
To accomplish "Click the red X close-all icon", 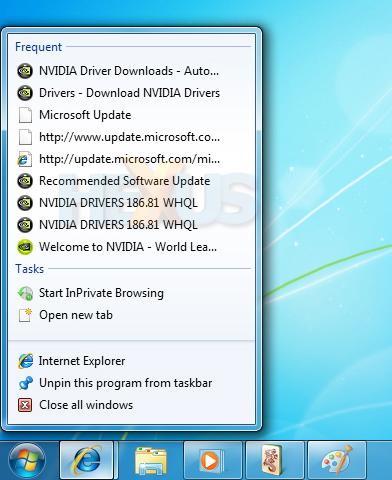I will (25, 405).
